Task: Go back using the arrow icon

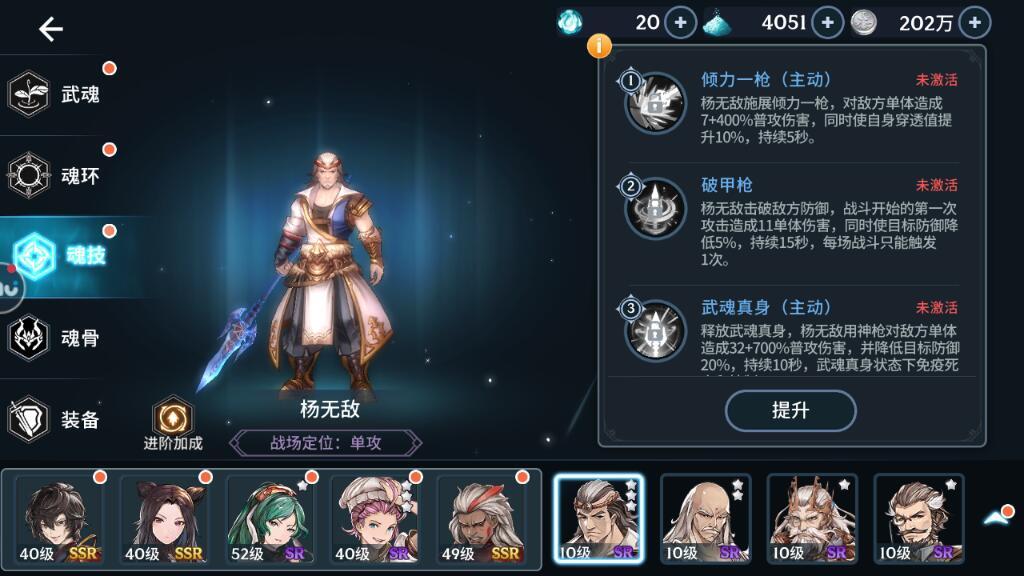Action: click(x=50, y=29)
